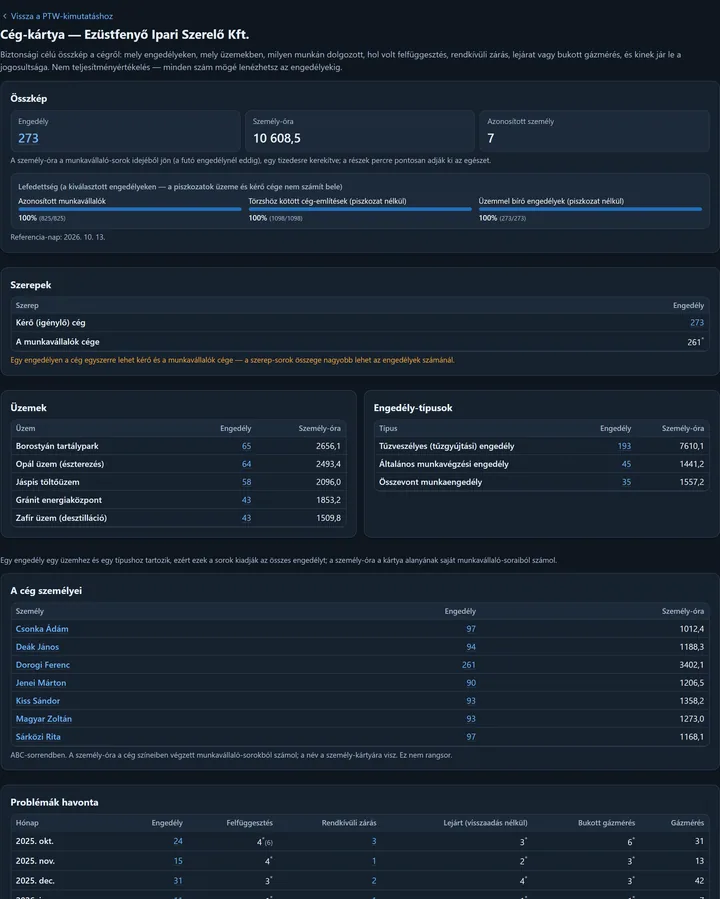Screen dimensions: 720x899
Task: Click 'Gázmérés' value 42 for 2025. dec.
Action: pos(699,881)
